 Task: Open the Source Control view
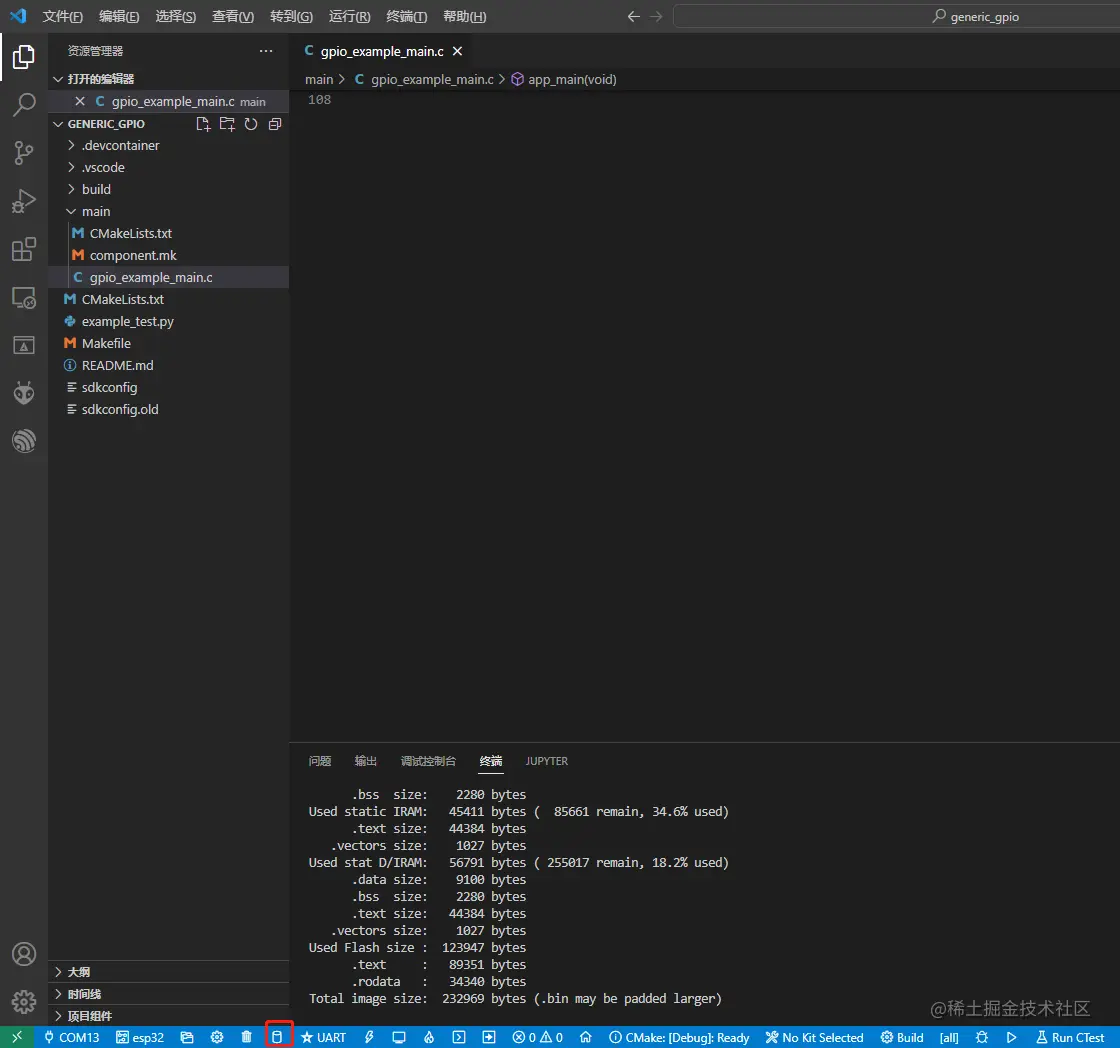24,153
